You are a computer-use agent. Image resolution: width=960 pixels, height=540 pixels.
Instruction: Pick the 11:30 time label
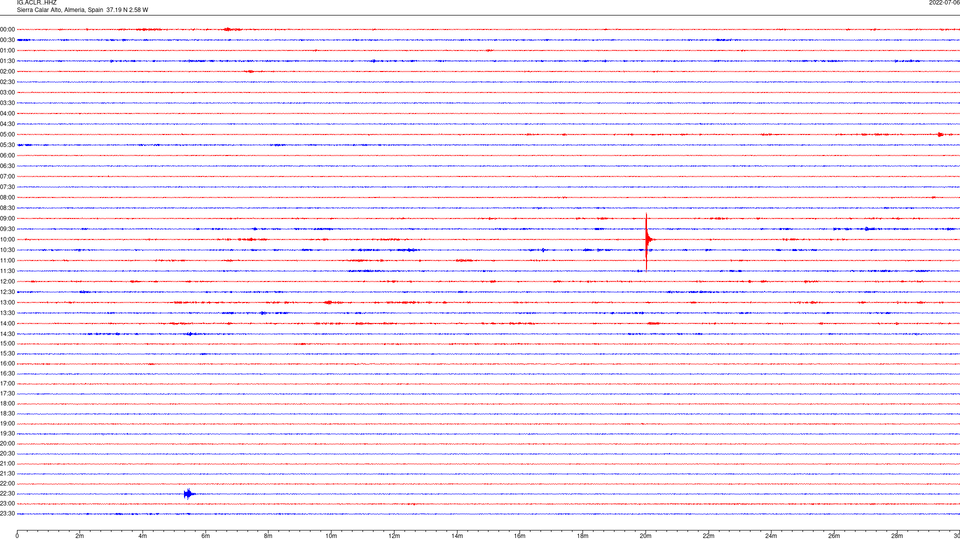(x=7, y=271)
